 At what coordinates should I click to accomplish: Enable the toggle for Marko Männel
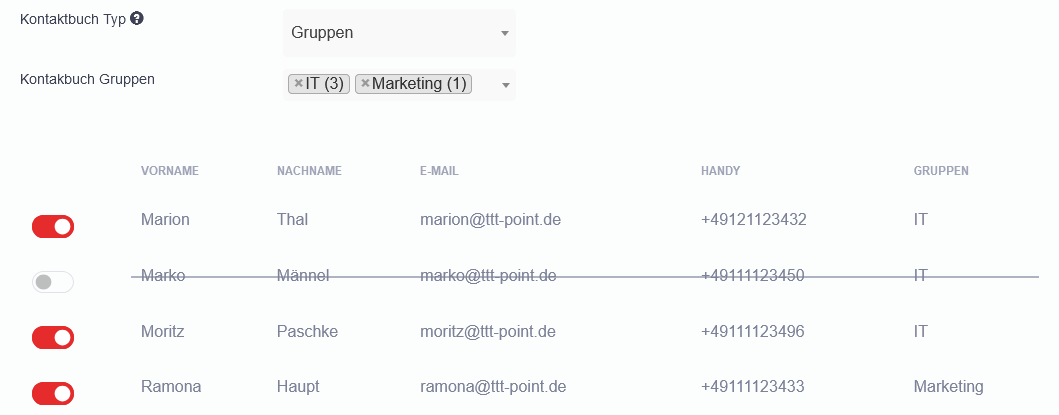53,282
